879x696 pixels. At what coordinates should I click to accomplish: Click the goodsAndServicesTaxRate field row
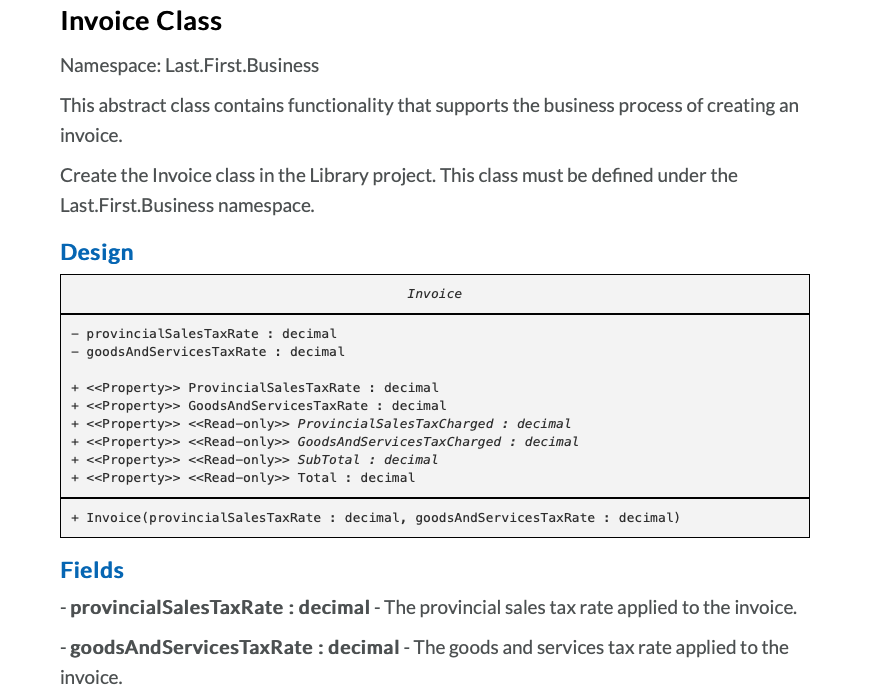[x=214, y=351]
